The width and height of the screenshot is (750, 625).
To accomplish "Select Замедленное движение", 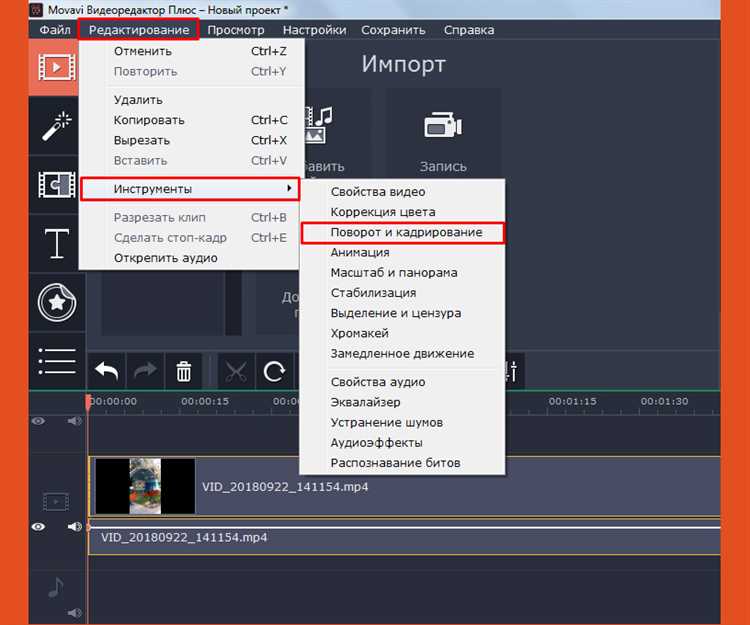I will tap(402, 353).
